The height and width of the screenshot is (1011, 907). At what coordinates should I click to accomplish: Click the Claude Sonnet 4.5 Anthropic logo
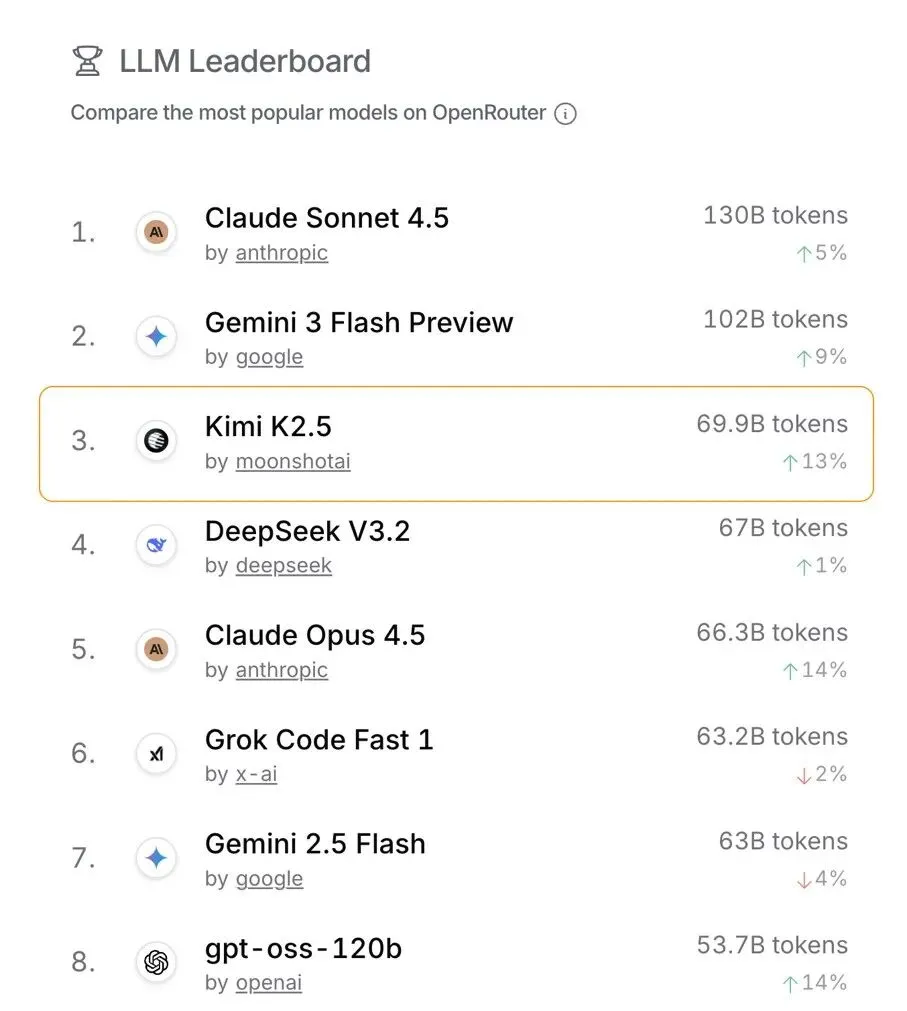coord(156,233)
